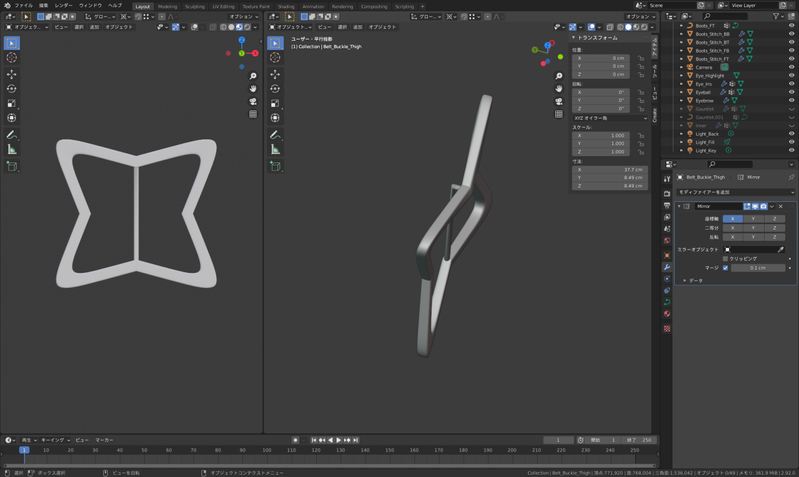Toggle camera view in left viewport
799x477 pixels.
tap(253, 101)
